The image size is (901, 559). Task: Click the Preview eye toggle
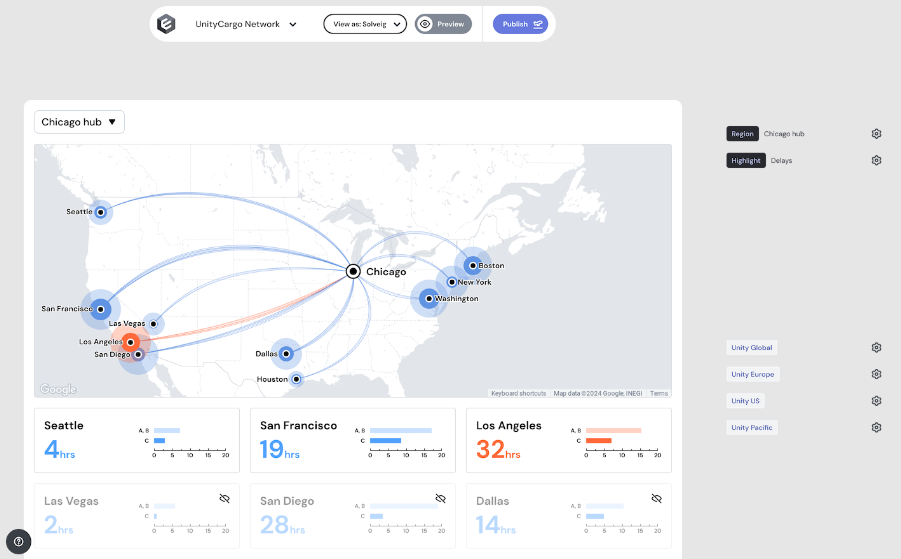[443, 24]
